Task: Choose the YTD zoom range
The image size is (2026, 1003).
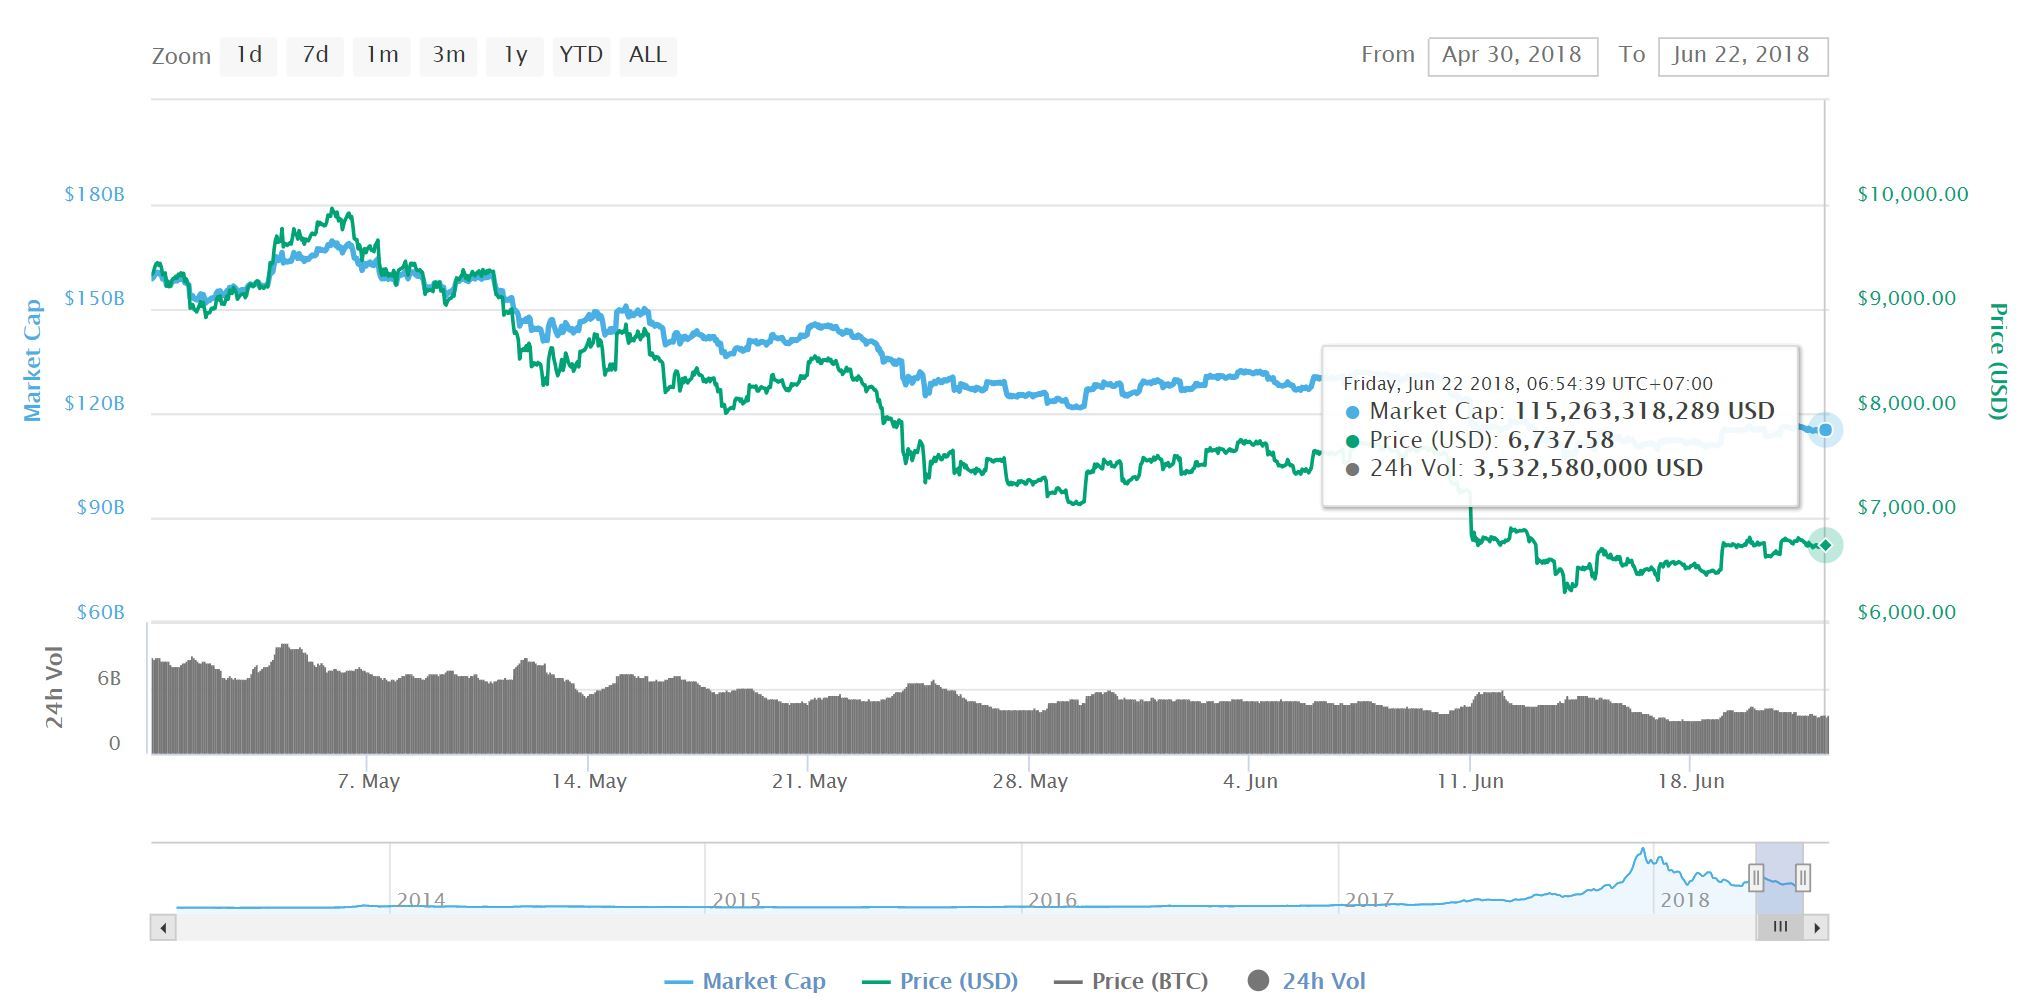Action: (x=581, y=56)
